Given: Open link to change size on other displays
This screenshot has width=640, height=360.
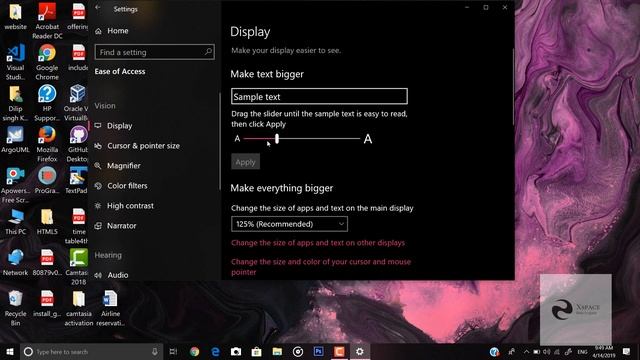Looking at the screenshot, I should (x=318, y=243).
